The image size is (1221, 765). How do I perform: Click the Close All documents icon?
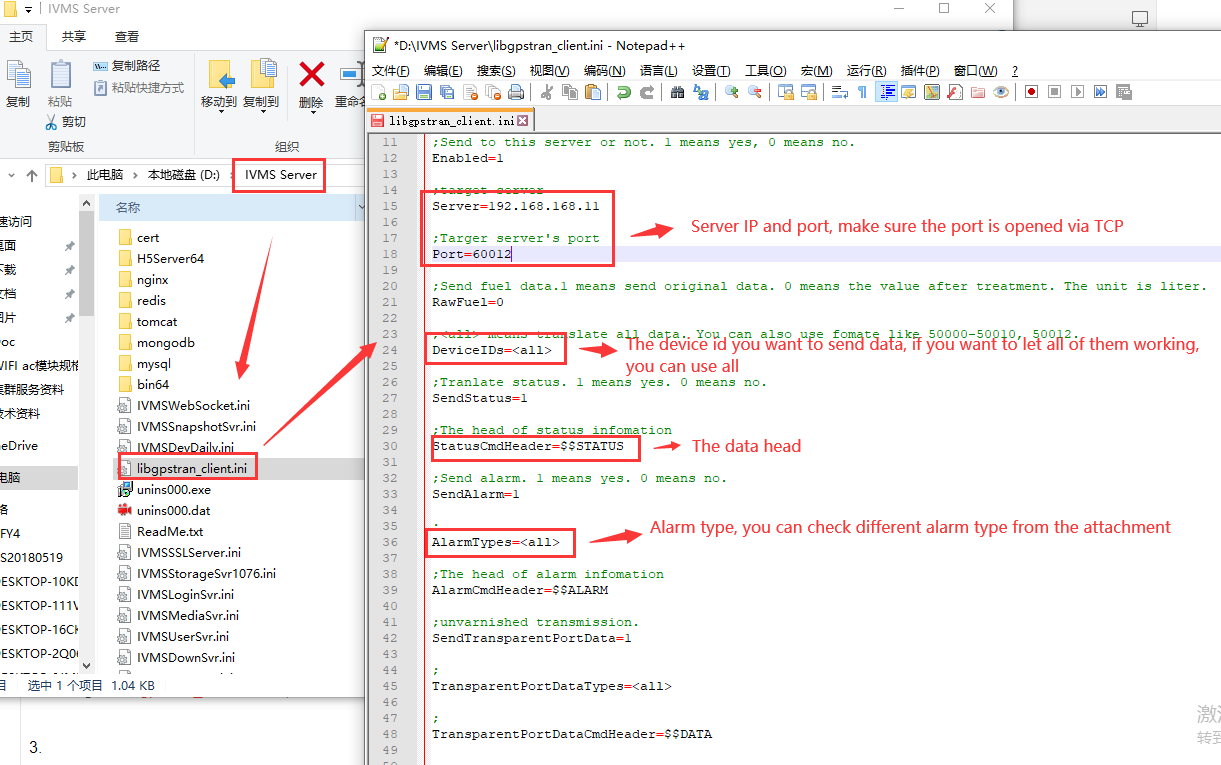493,92
